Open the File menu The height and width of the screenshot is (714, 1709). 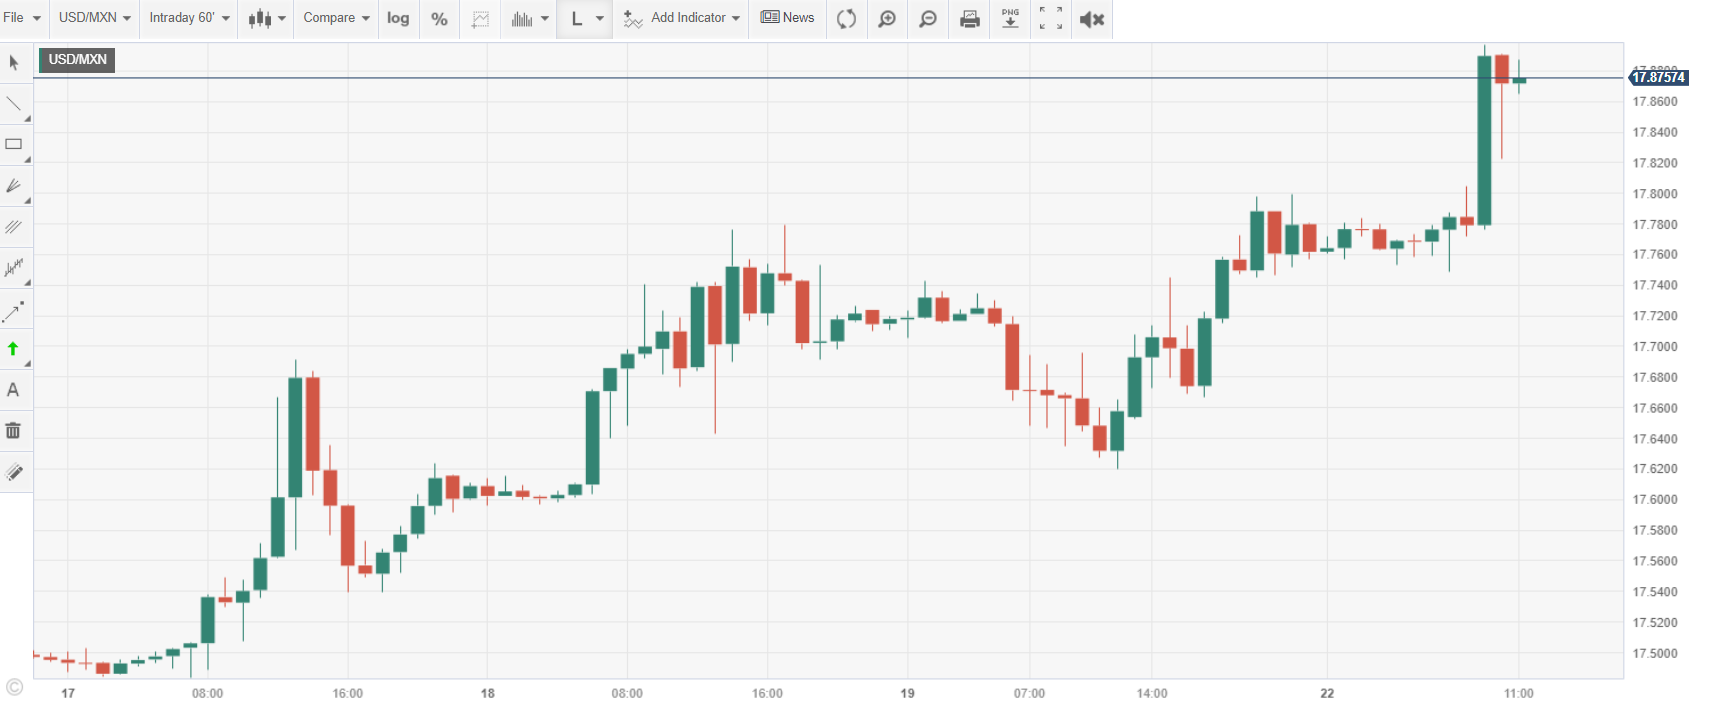(x=22, y=18)
